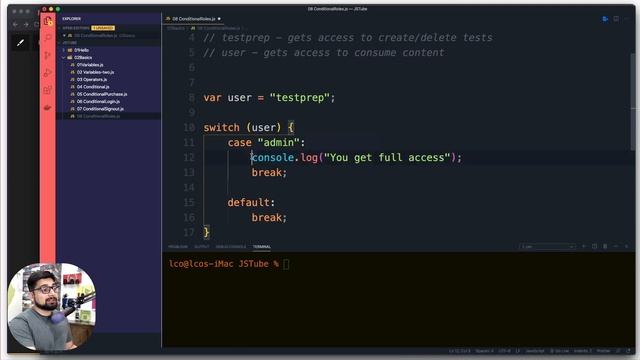640x360 pixels.
Task: Click the new terminal plus icon
Action: [584, 246]
